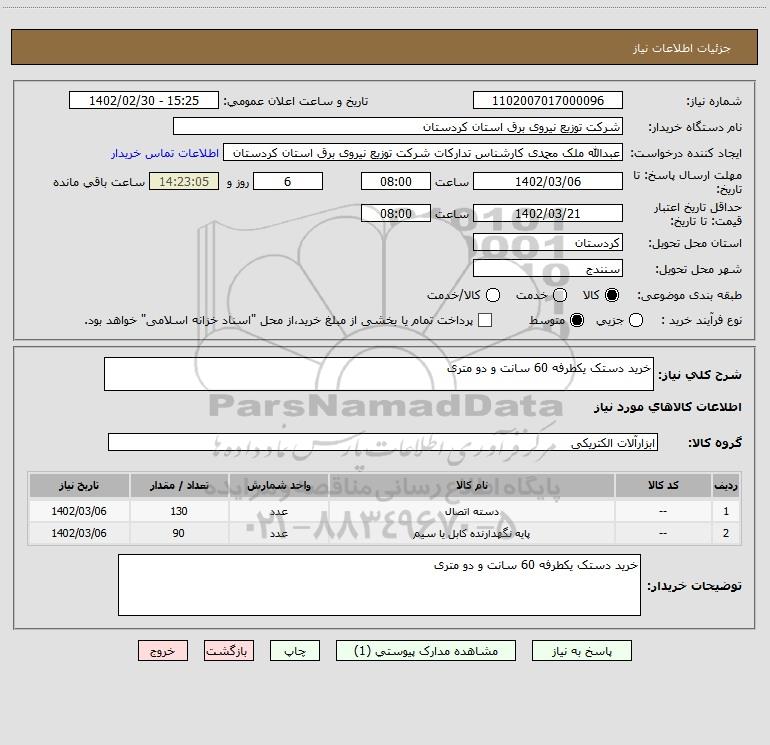
Task: Click the request creator field عبدالله ملک محمدی
Action: click(x=423, y=152)
